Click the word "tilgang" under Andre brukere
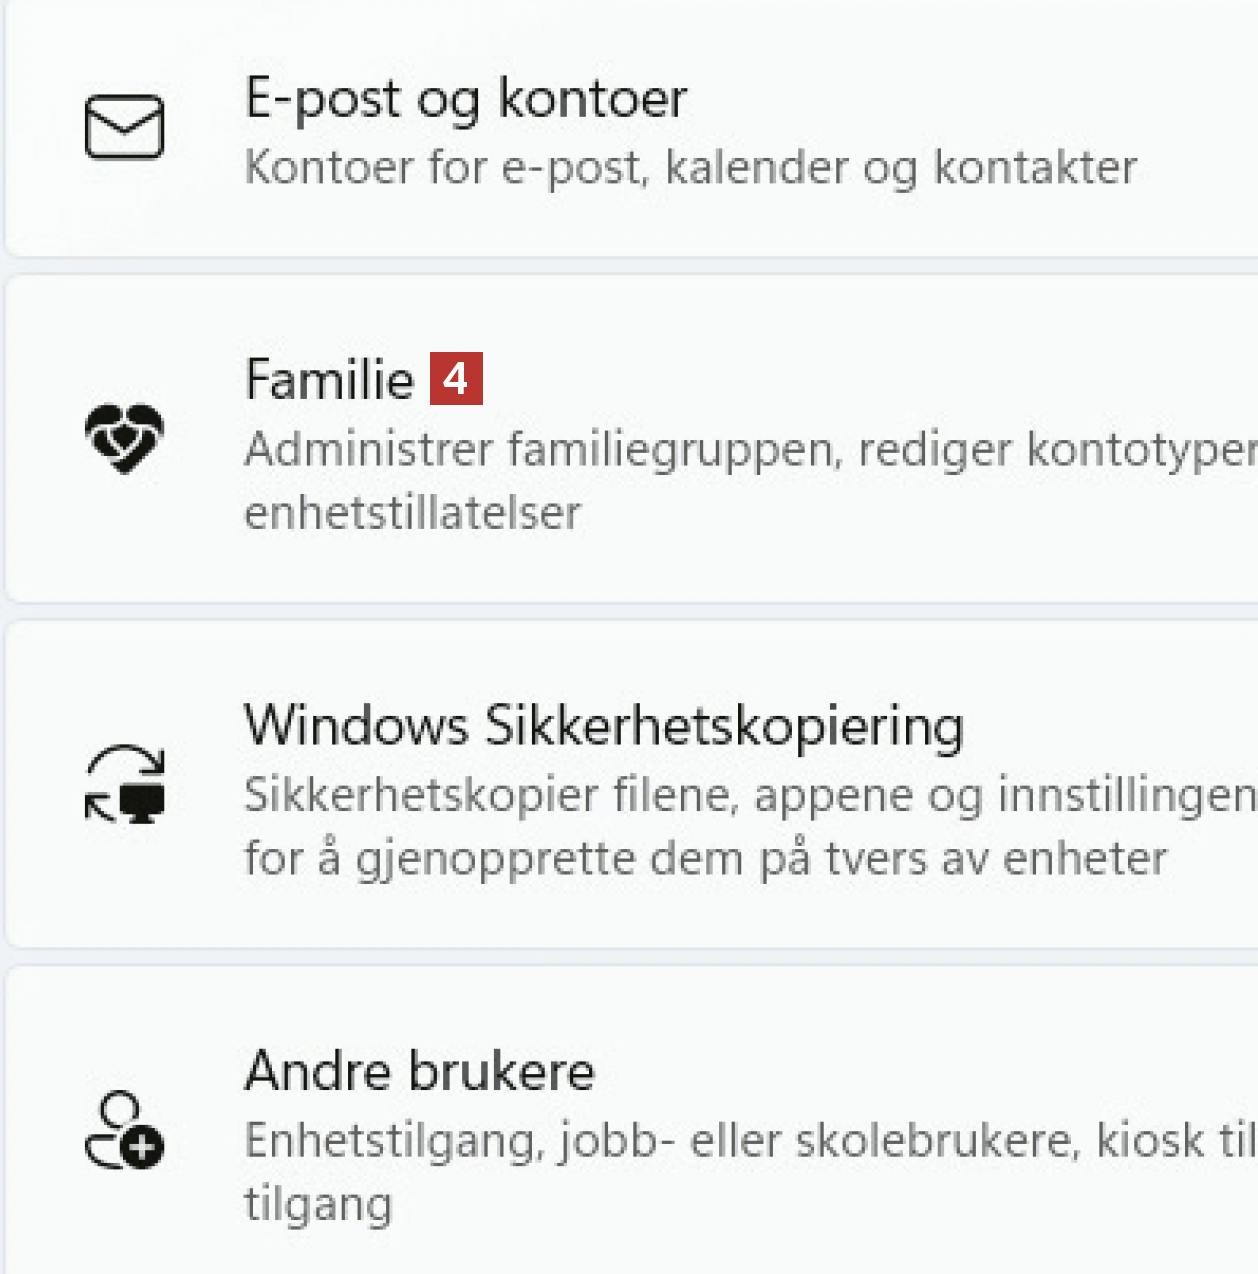This screenshot has height=1274, width=1258. click(318, 1203)
